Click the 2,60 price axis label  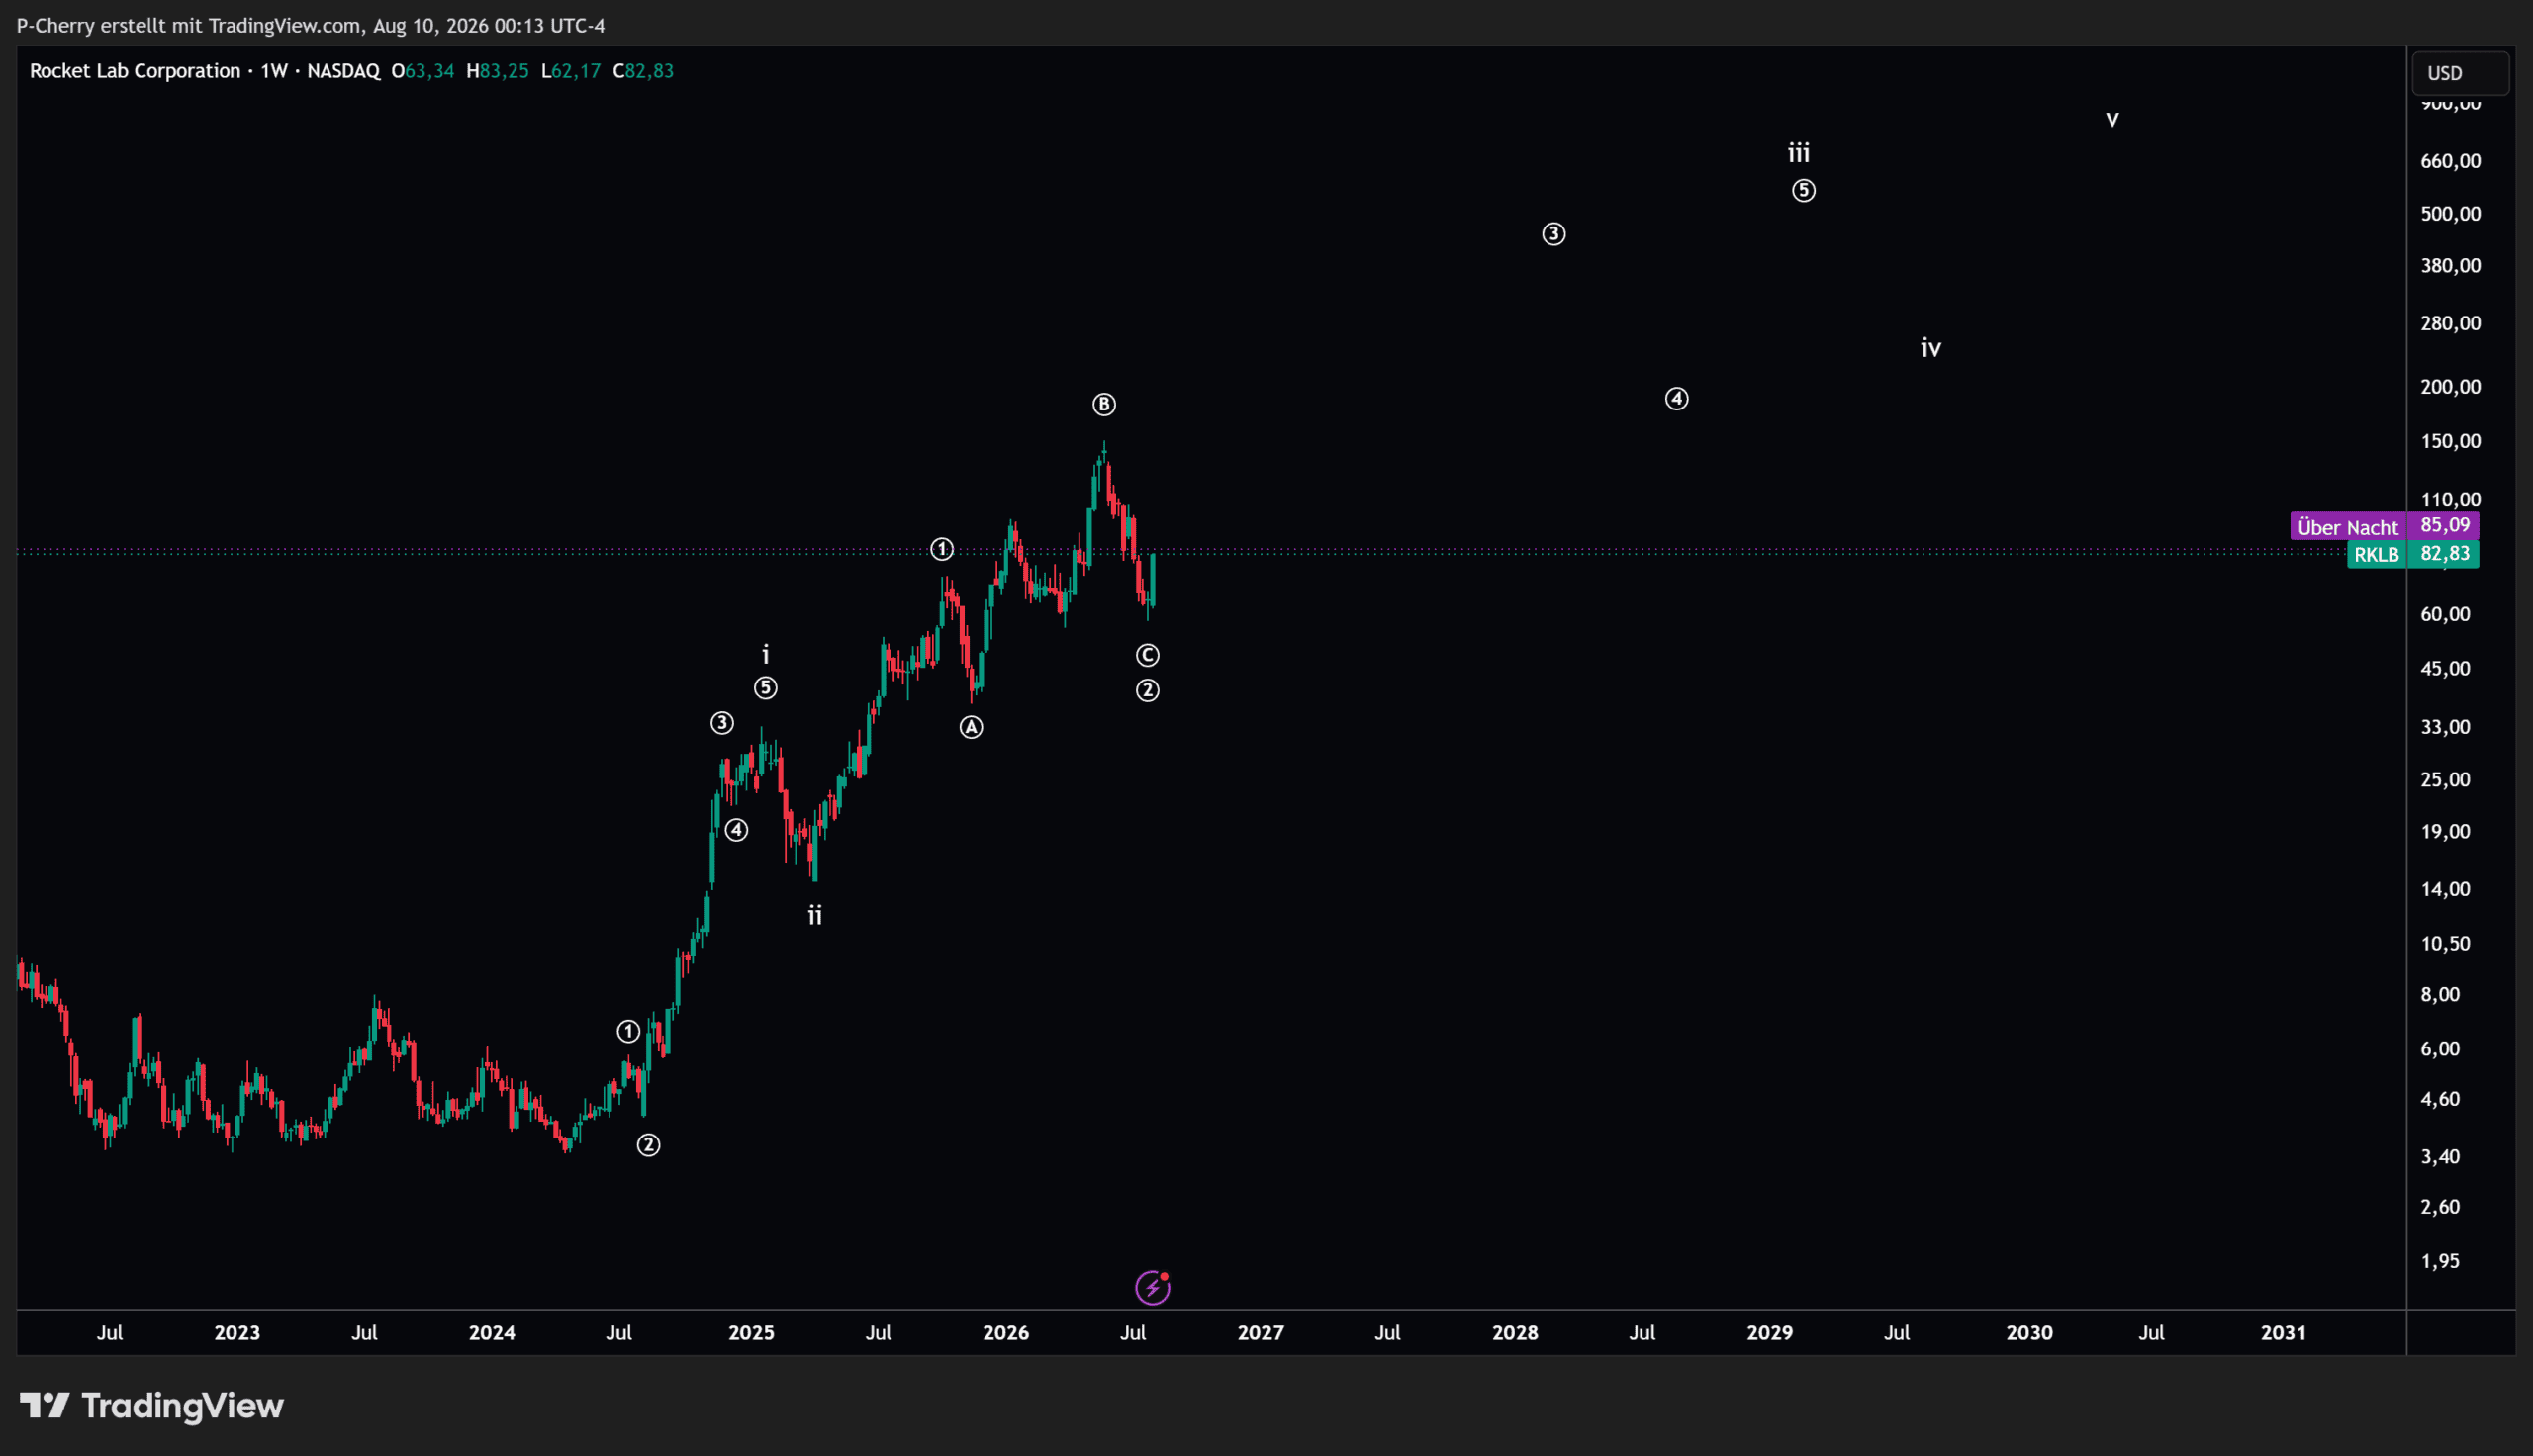point(2440,1206)
